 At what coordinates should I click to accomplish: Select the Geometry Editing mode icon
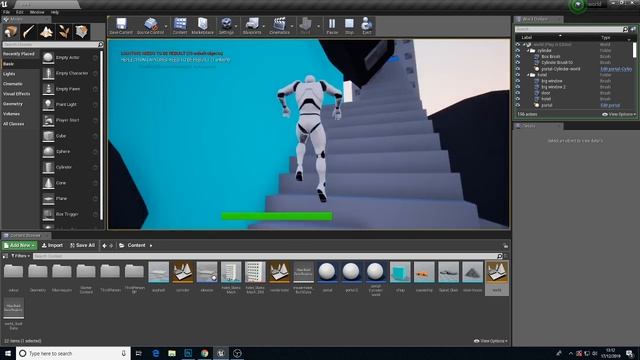point(81,31)
